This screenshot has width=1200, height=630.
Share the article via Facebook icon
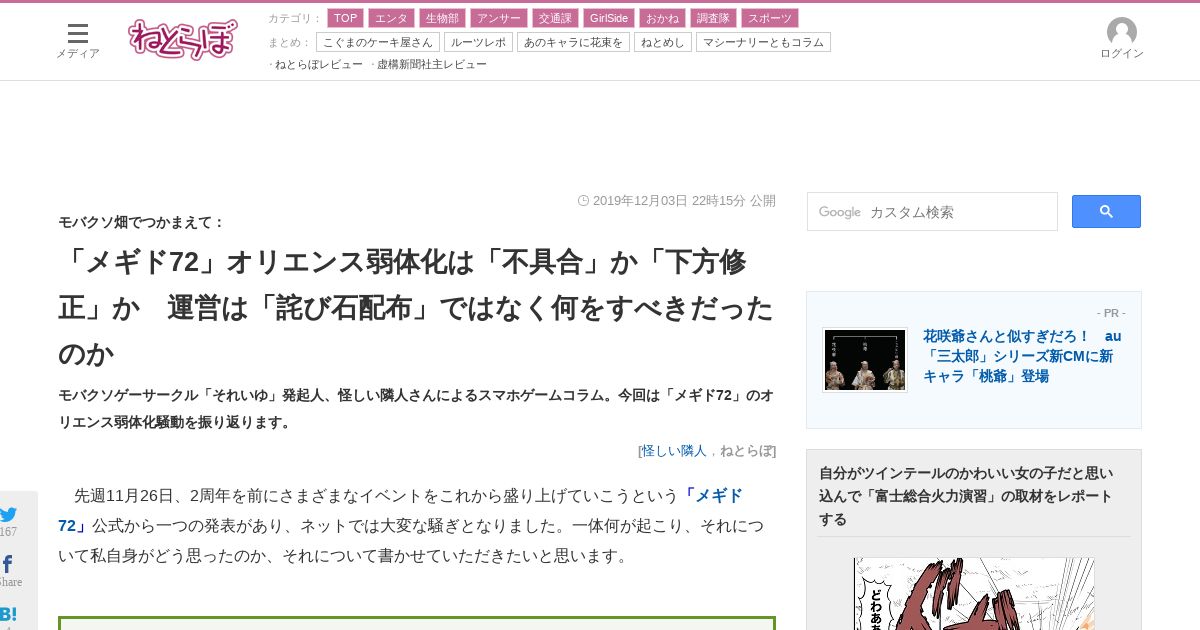tap(8, 565)
